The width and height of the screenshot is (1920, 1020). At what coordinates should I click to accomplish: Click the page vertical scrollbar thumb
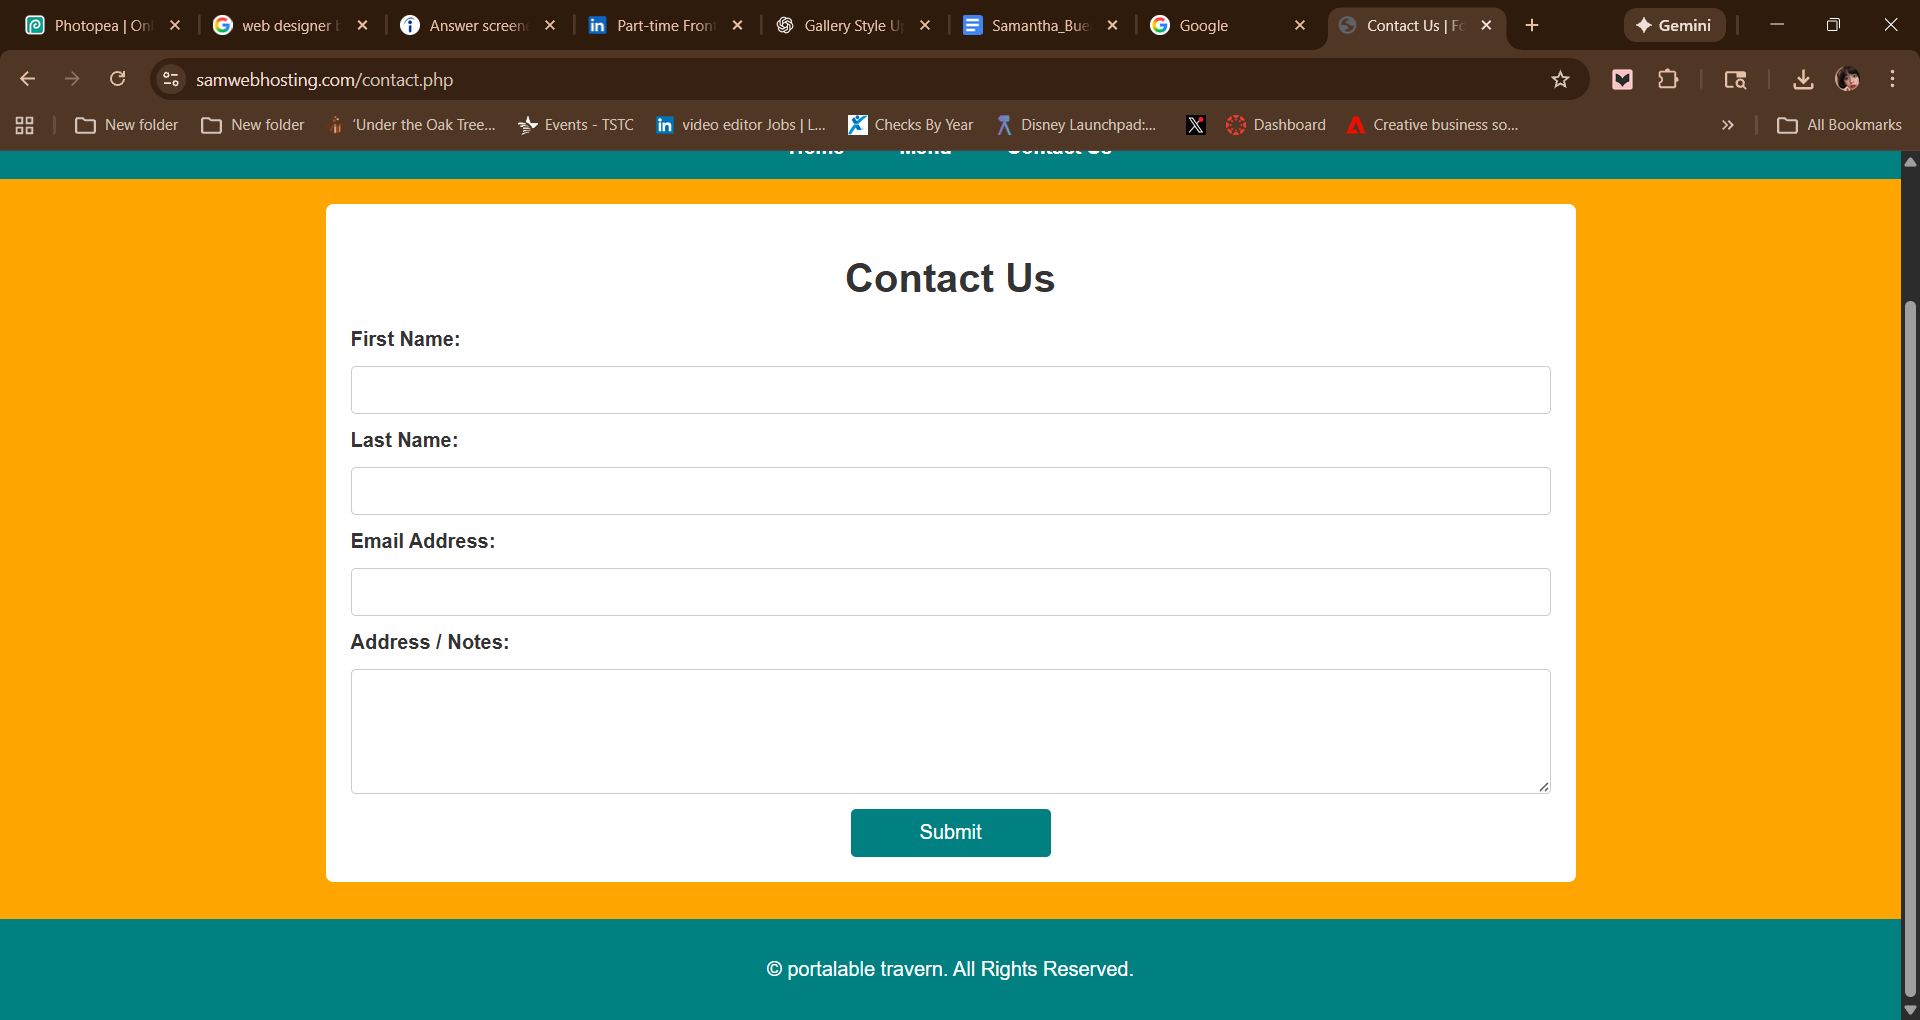(1910, 650)
